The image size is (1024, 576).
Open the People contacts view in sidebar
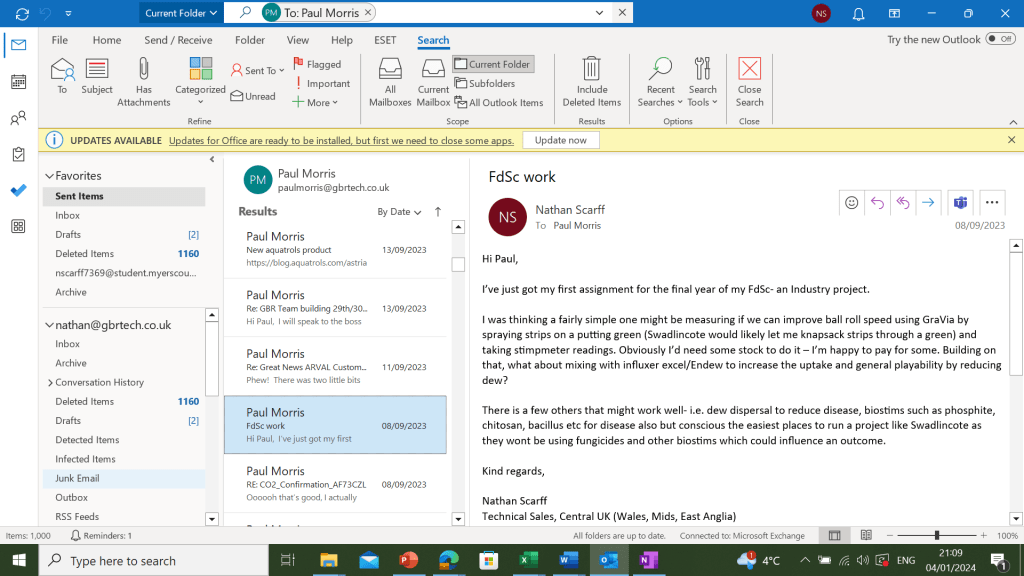[18, 118]
